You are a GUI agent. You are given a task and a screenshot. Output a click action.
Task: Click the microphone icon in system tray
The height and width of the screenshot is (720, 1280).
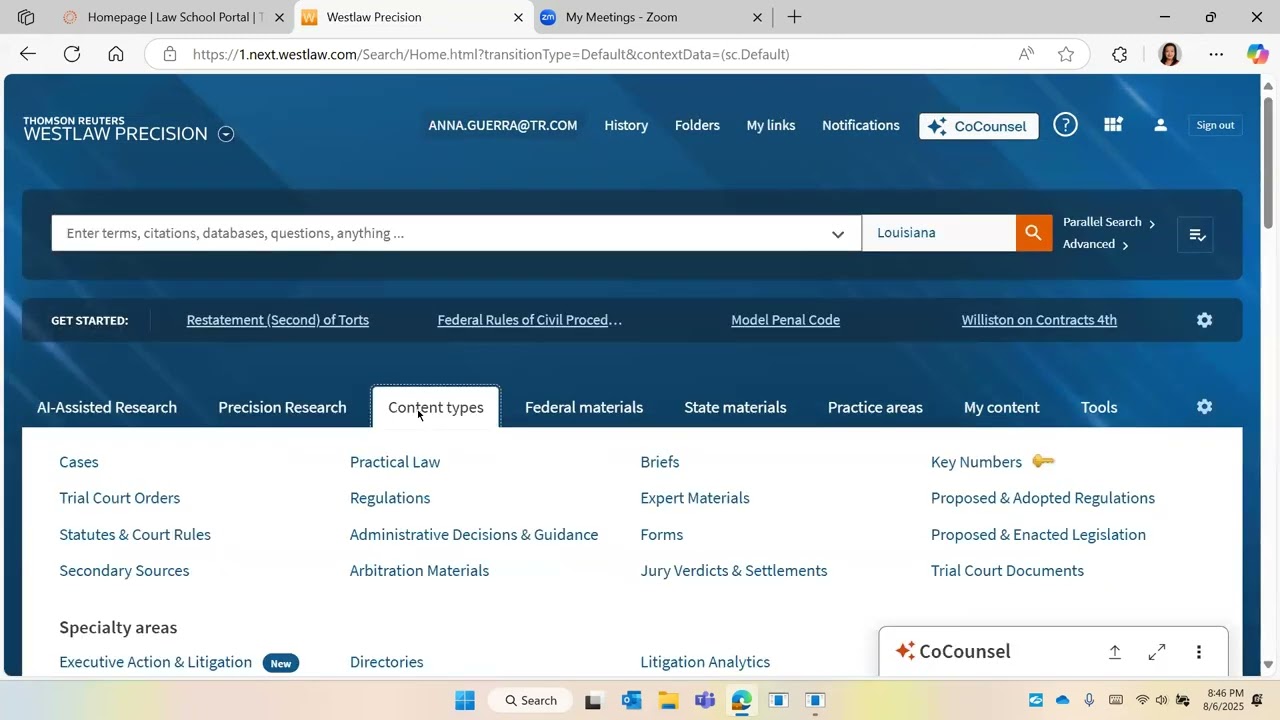coord(1089,700)
